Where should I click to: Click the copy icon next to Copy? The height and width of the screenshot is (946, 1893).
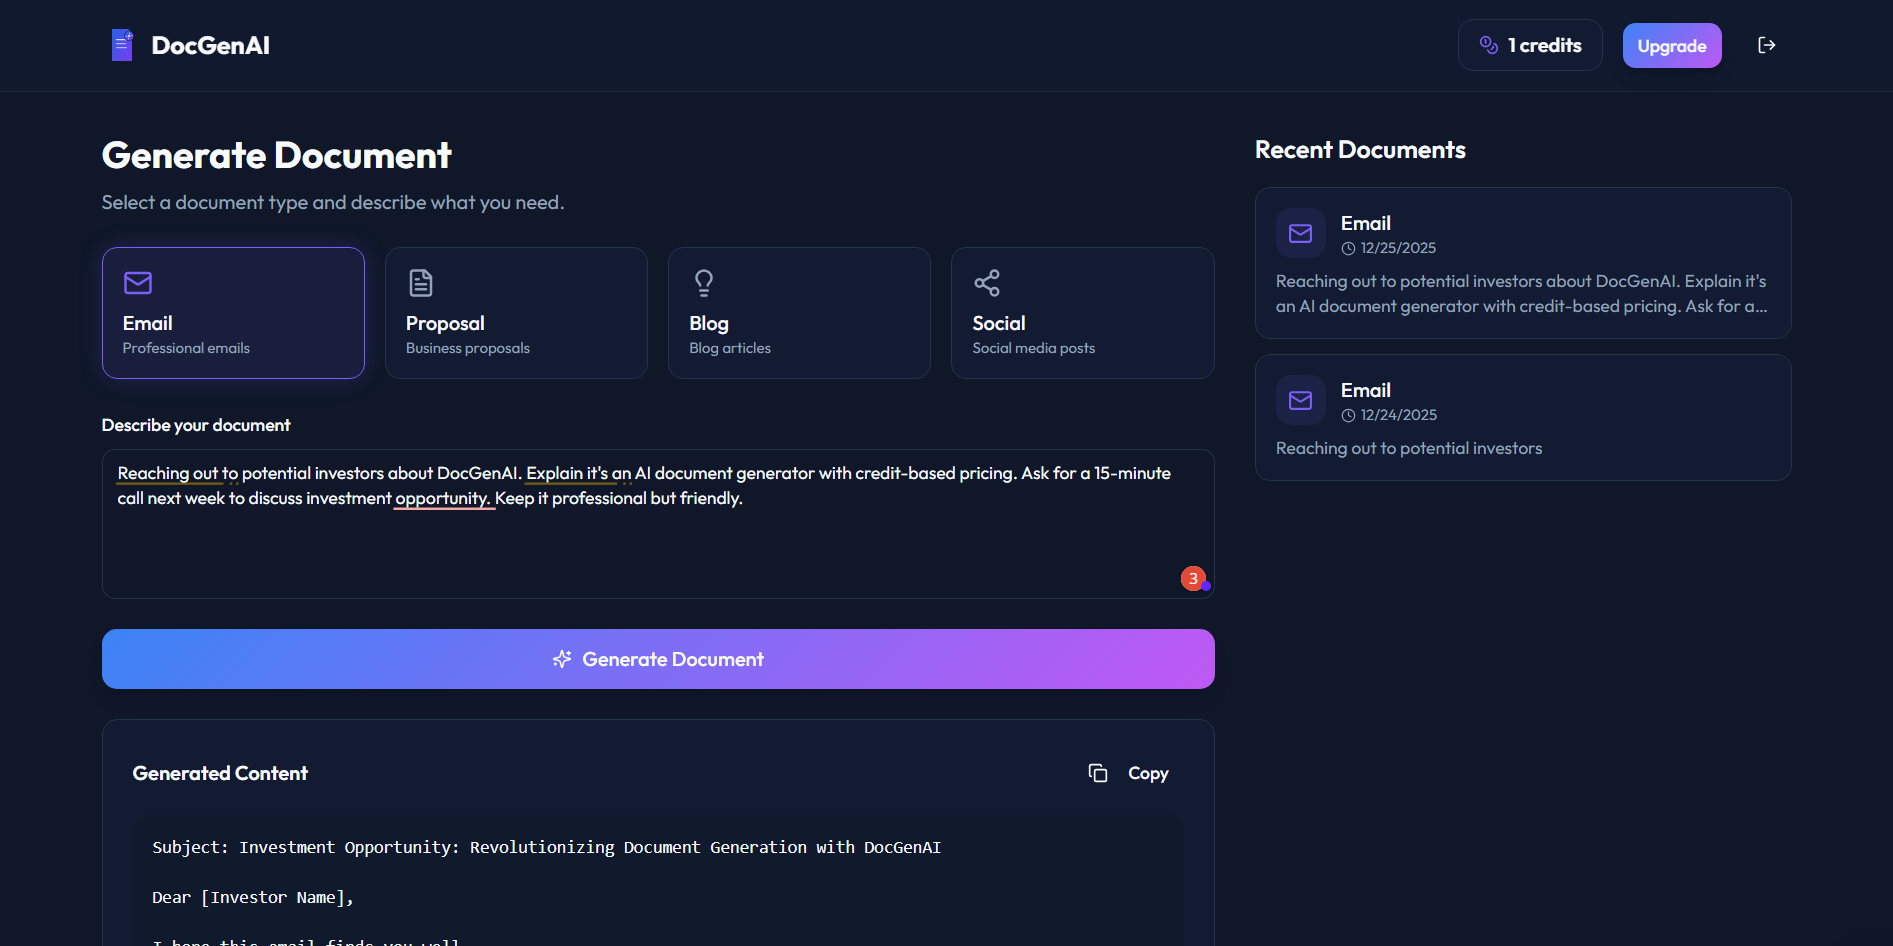[1098, 773]
